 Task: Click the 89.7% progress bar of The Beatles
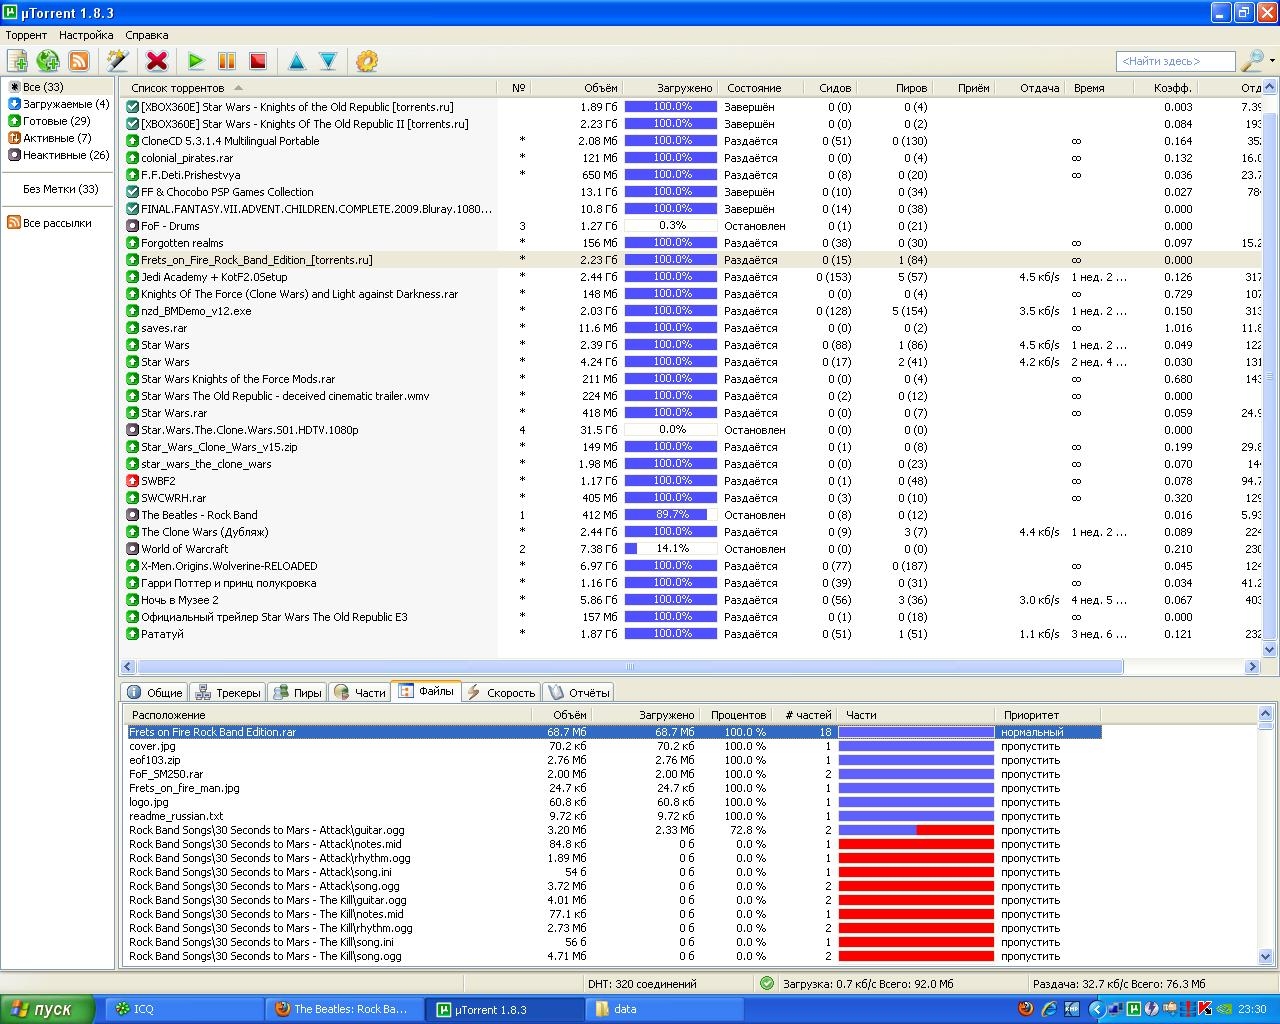[671, 515]
